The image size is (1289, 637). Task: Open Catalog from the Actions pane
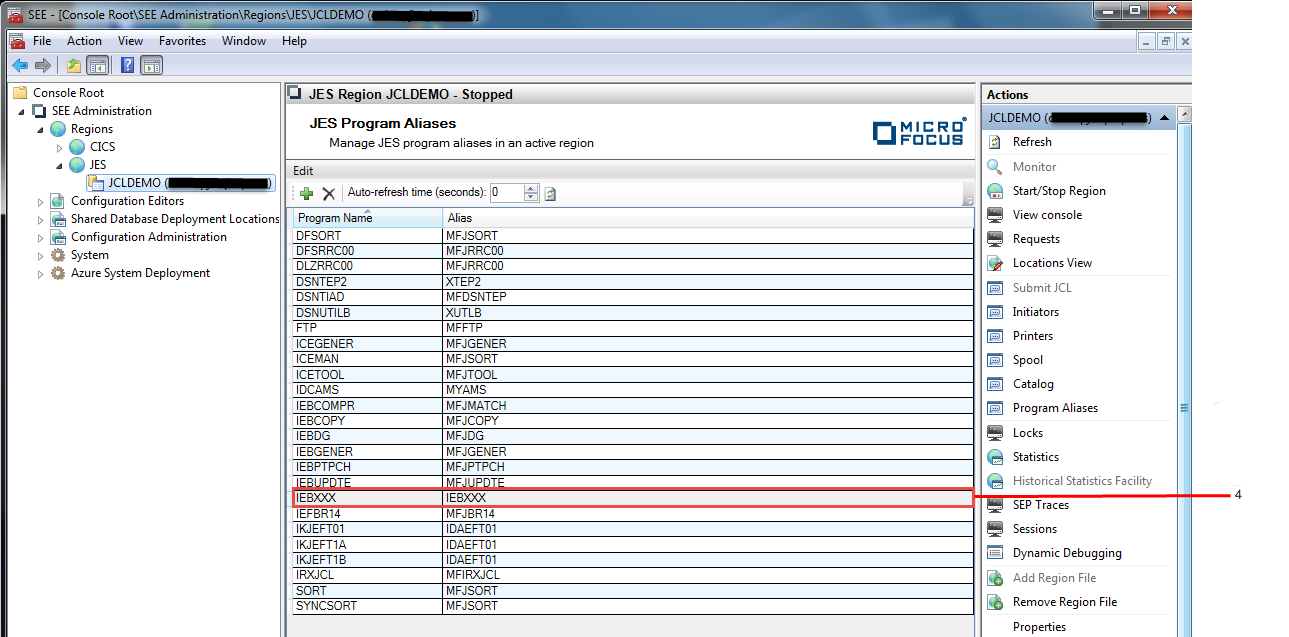1032,384
